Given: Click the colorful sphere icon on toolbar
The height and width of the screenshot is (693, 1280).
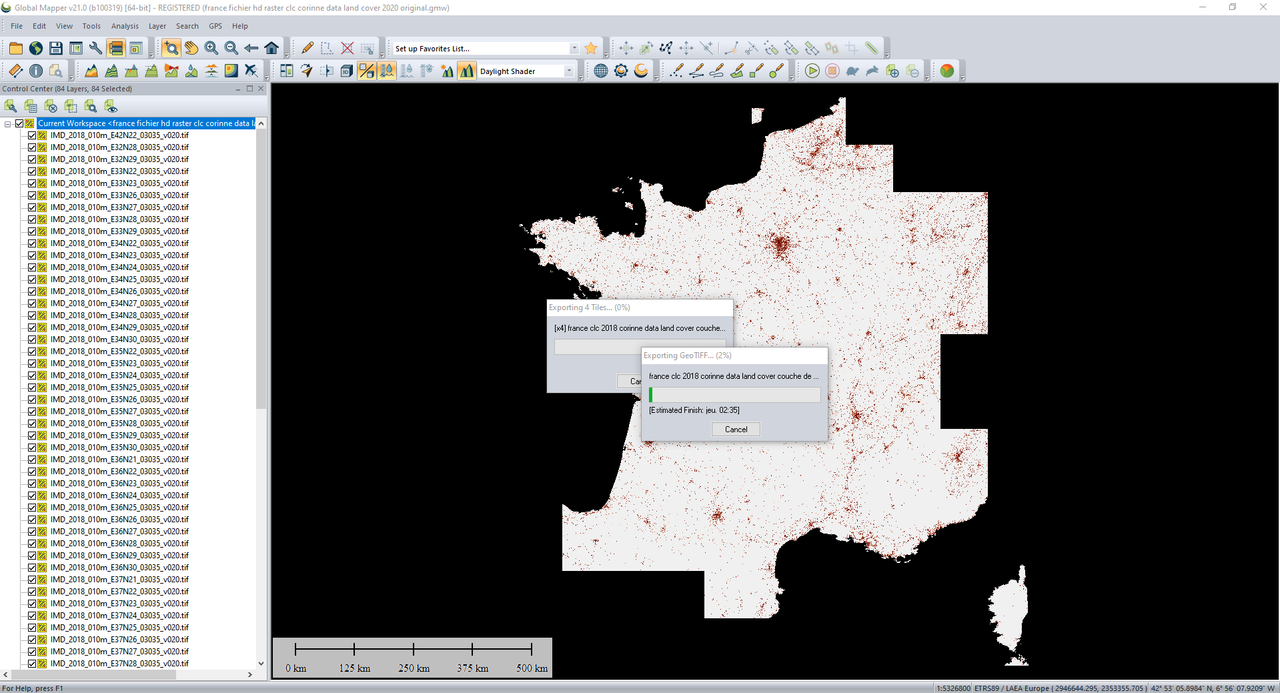Looking at the screenshot, I should 947,71.
